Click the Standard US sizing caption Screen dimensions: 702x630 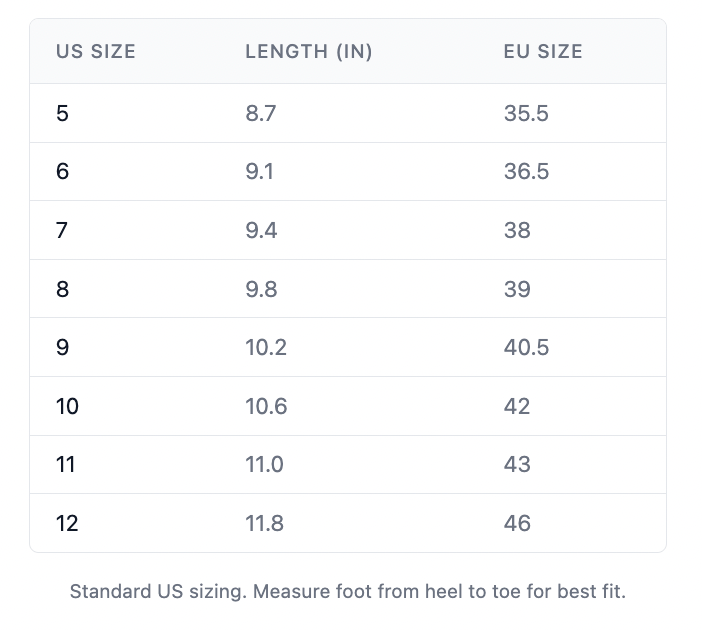point(347,591)
